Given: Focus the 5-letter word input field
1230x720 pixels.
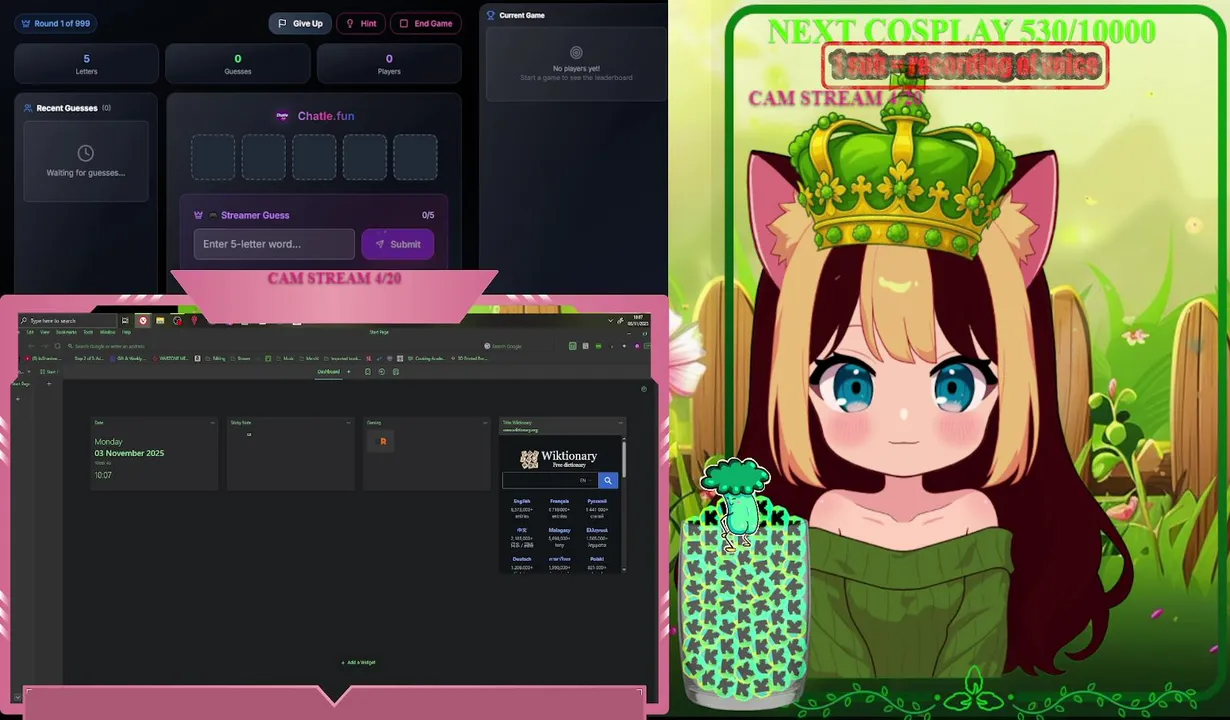Looking at the screenshot, I should click(x=274, y=244).
